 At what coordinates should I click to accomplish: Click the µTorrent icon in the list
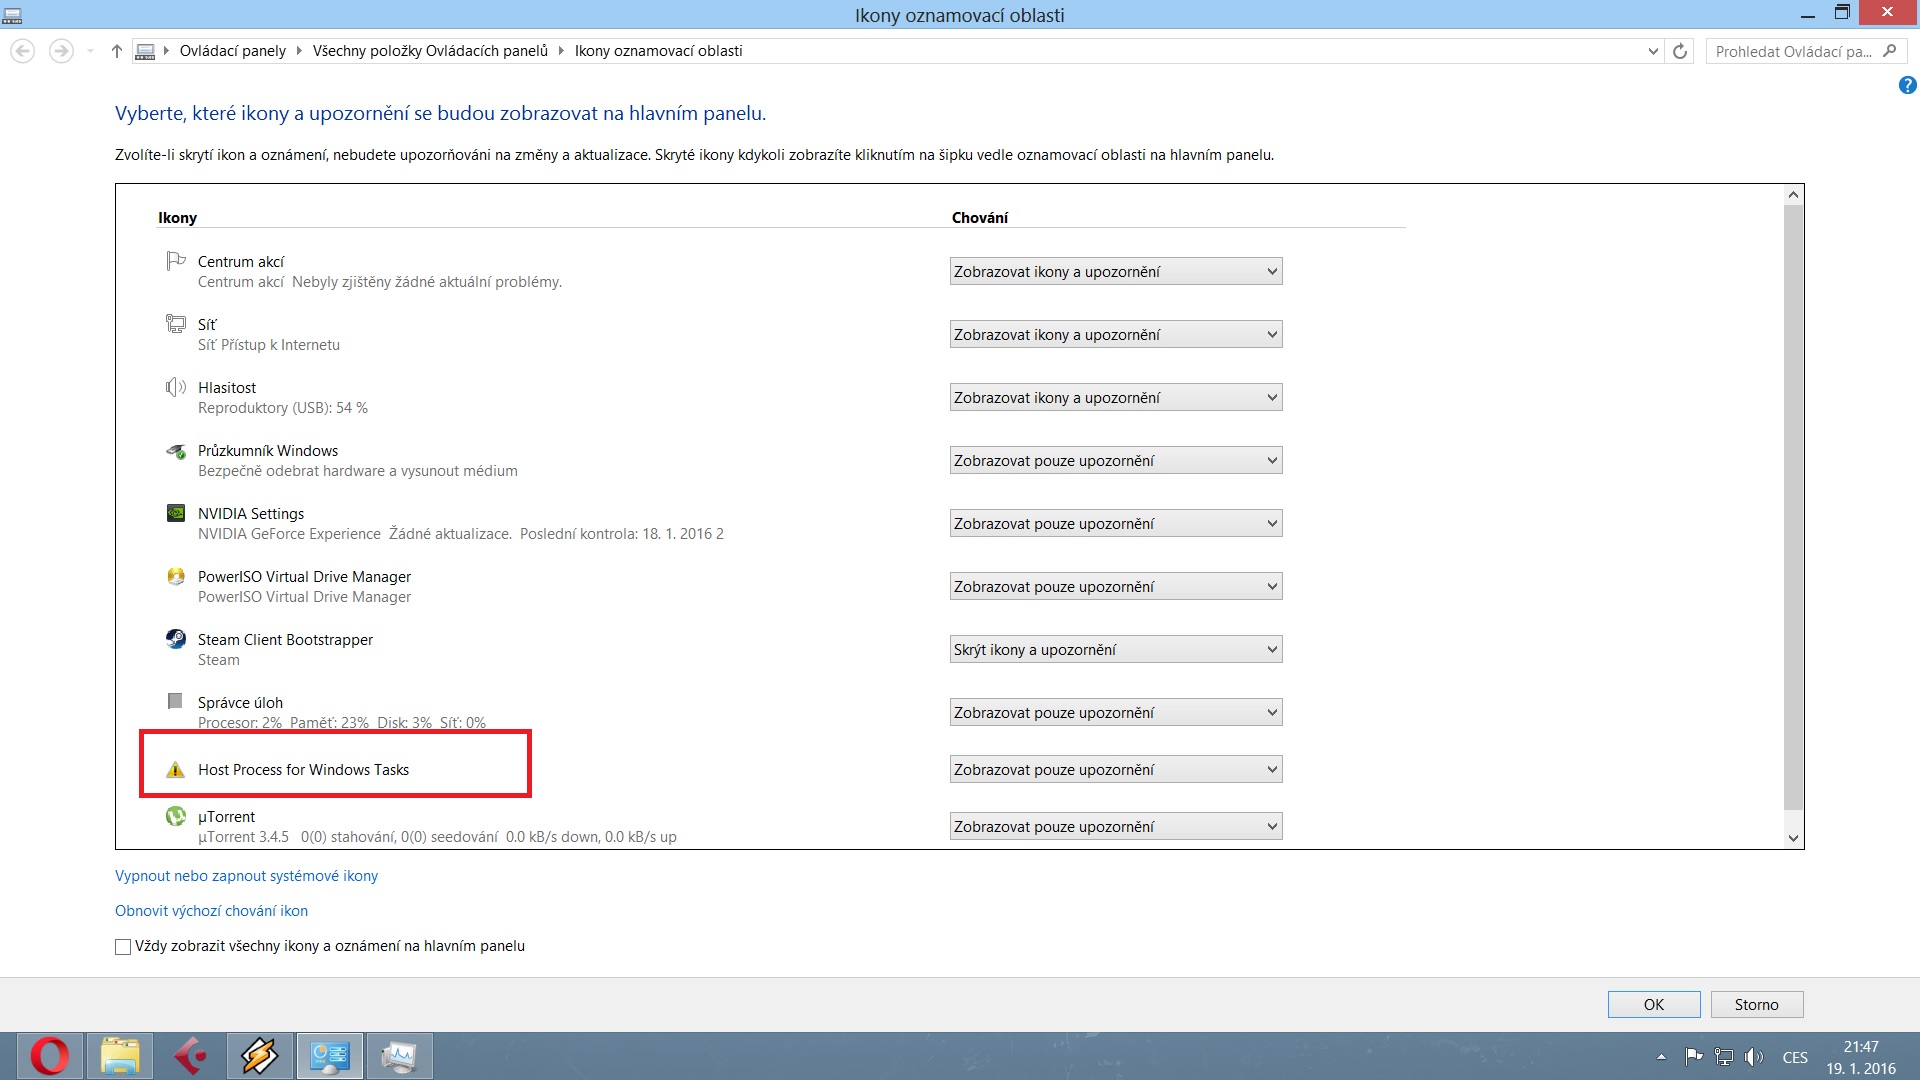tap(176, 817)
